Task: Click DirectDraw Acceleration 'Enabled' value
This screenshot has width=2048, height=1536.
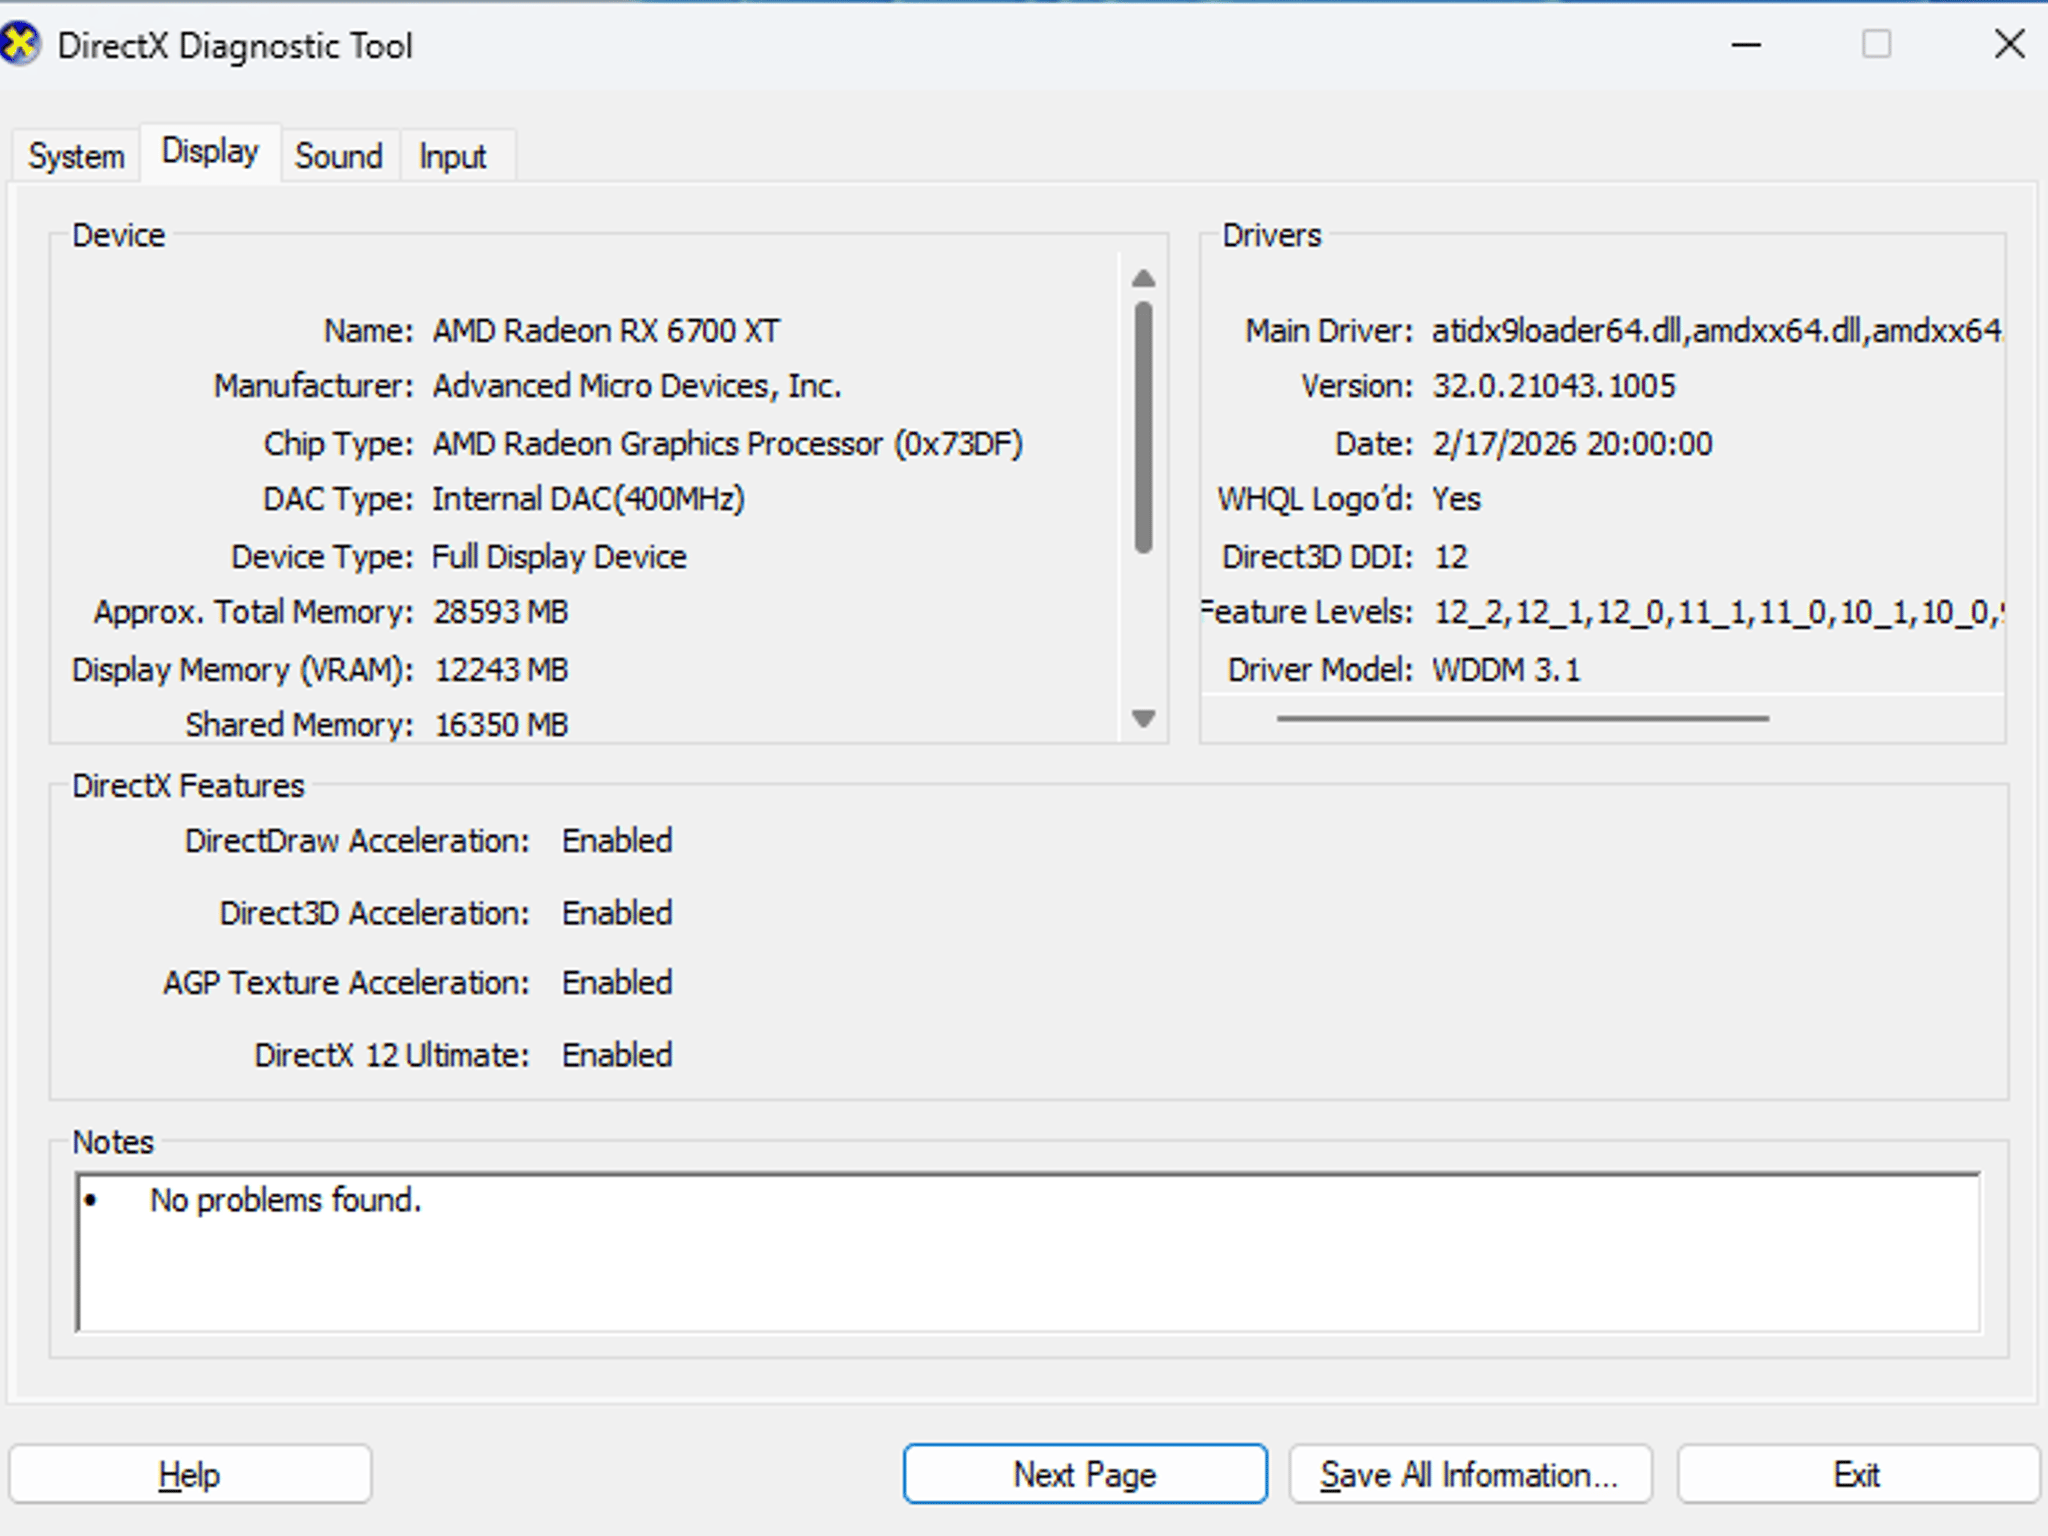Action: pos(617,841)
